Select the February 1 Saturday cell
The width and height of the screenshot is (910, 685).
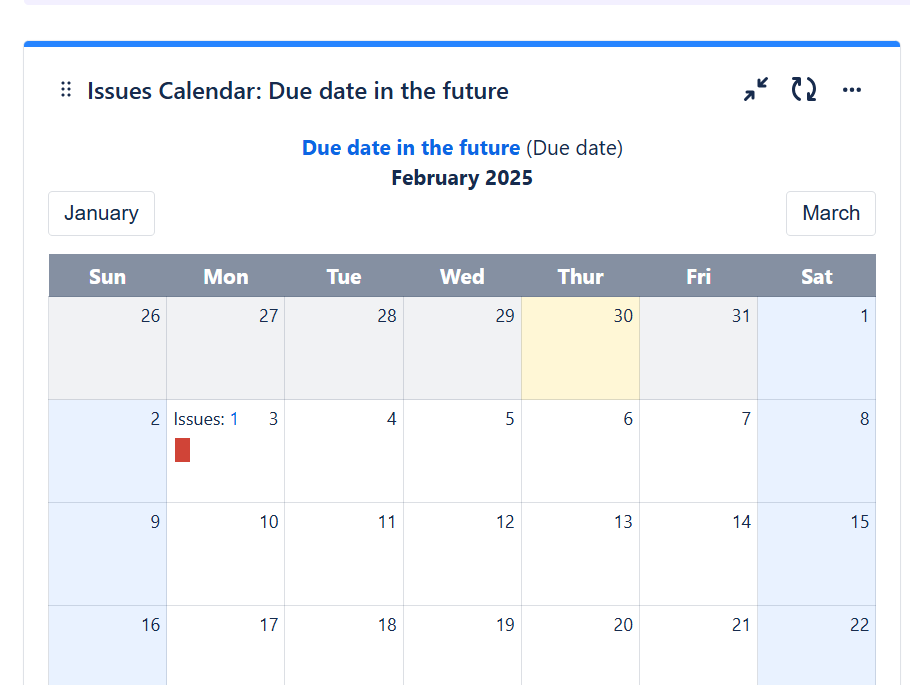pos(816,348)
